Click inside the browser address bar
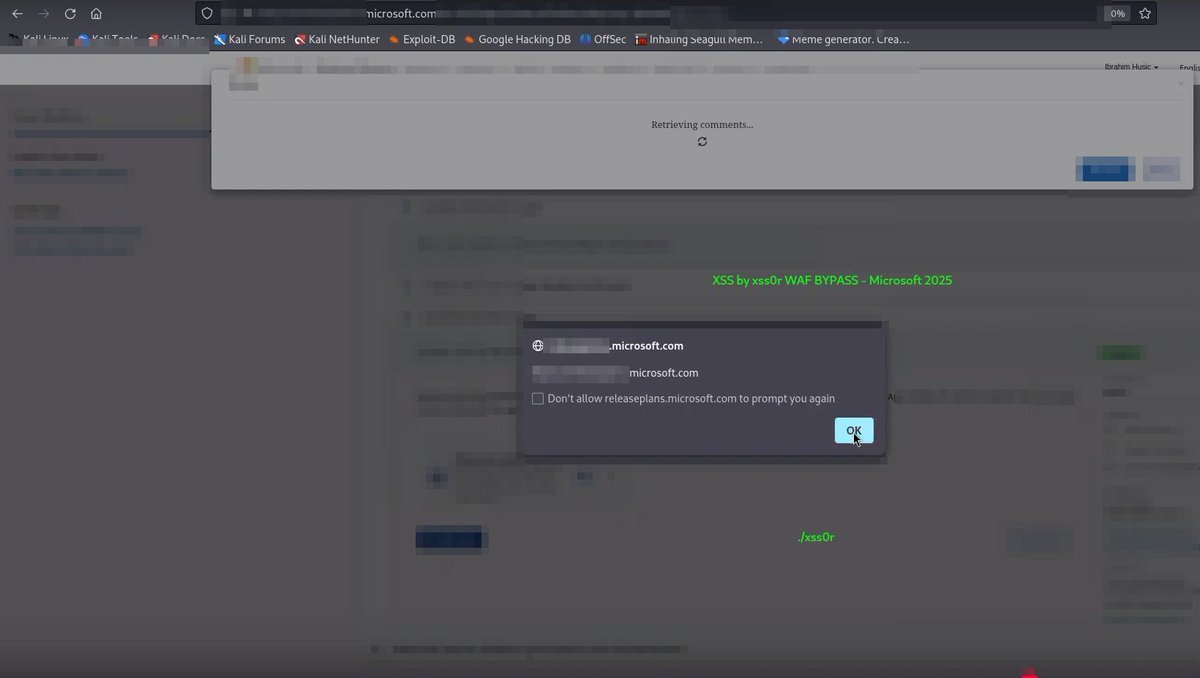 coord(600,13)
